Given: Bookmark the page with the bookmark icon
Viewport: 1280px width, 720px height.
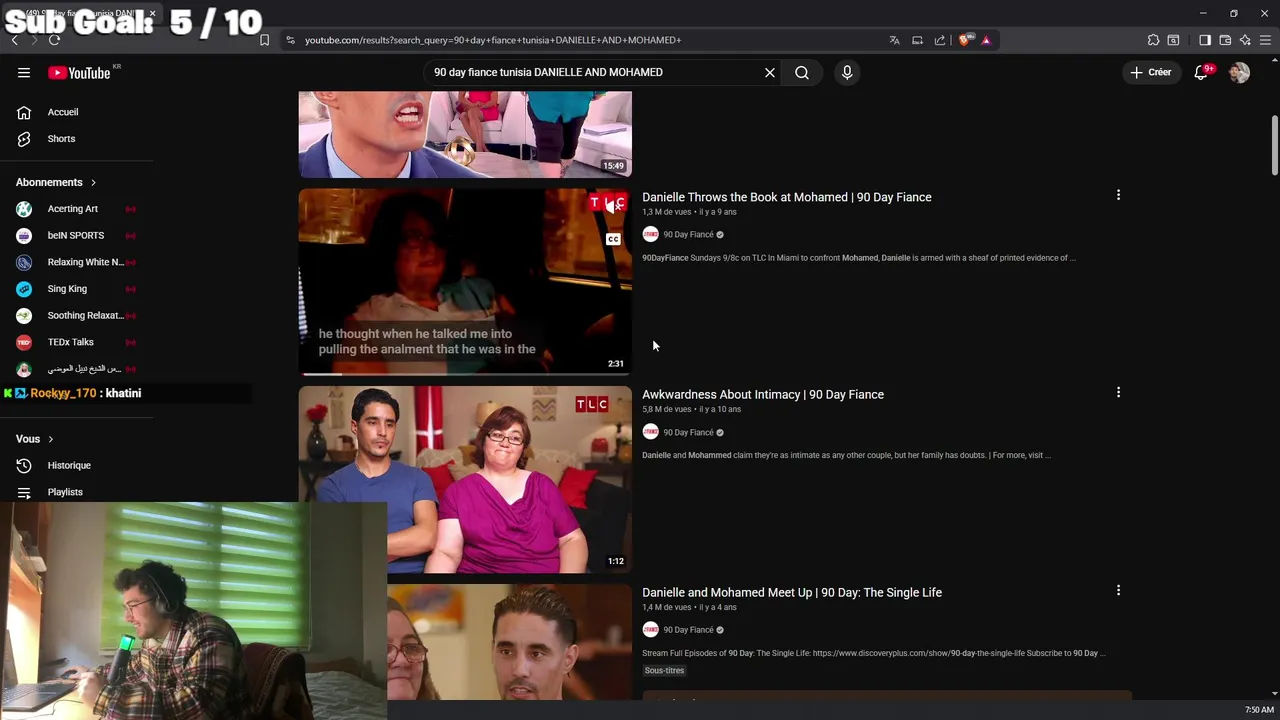Looking at the screenshot, I should 264,40.
